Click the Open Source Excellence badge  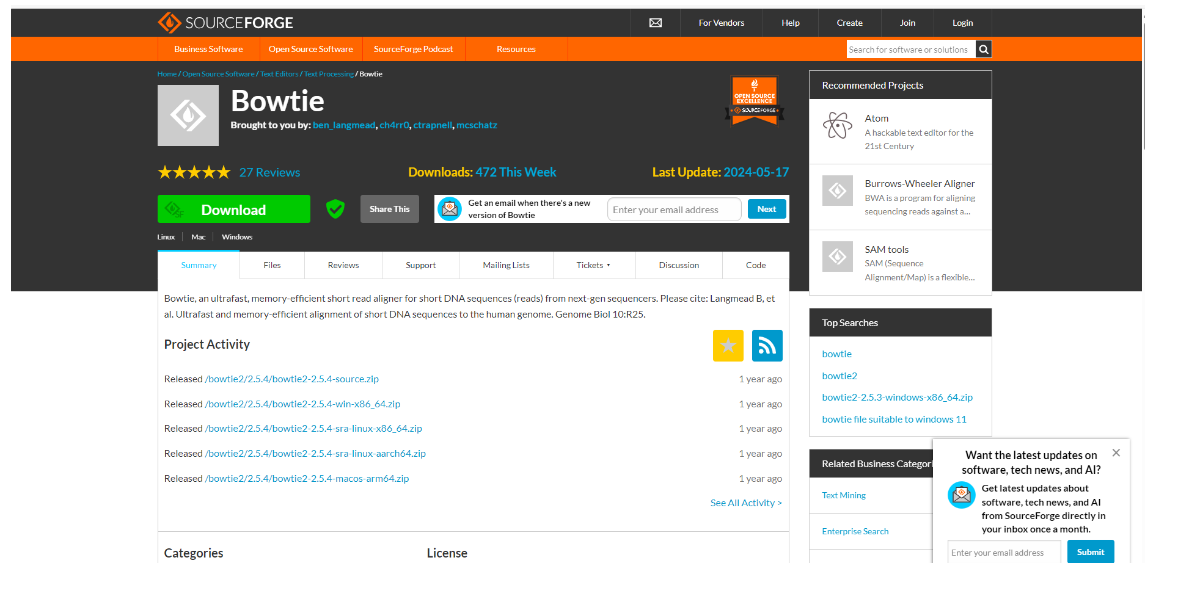pyautogui.click(x=755, y=100)
